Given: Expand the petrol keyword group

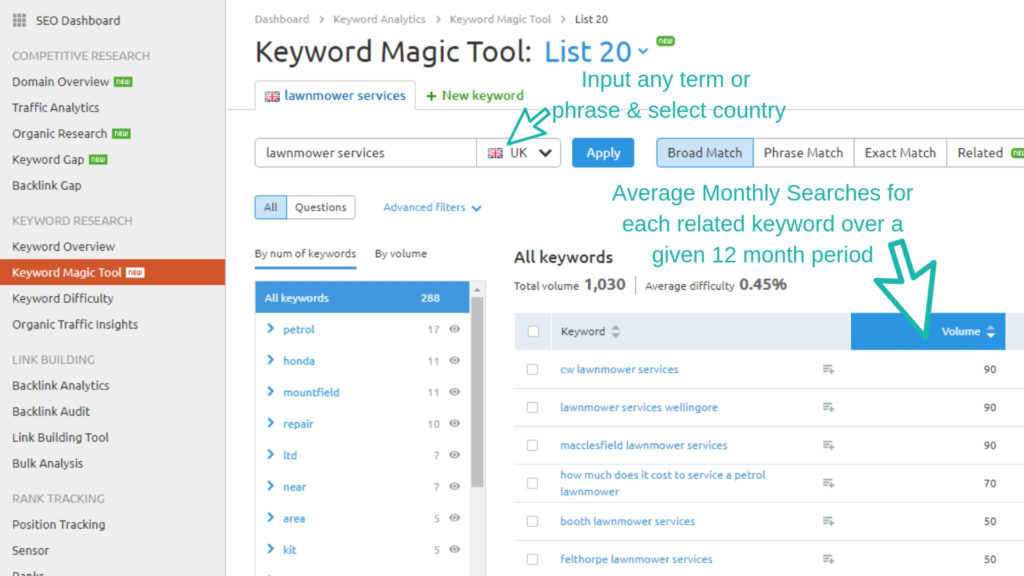Looking at the screenshot, I should point(270,328).
